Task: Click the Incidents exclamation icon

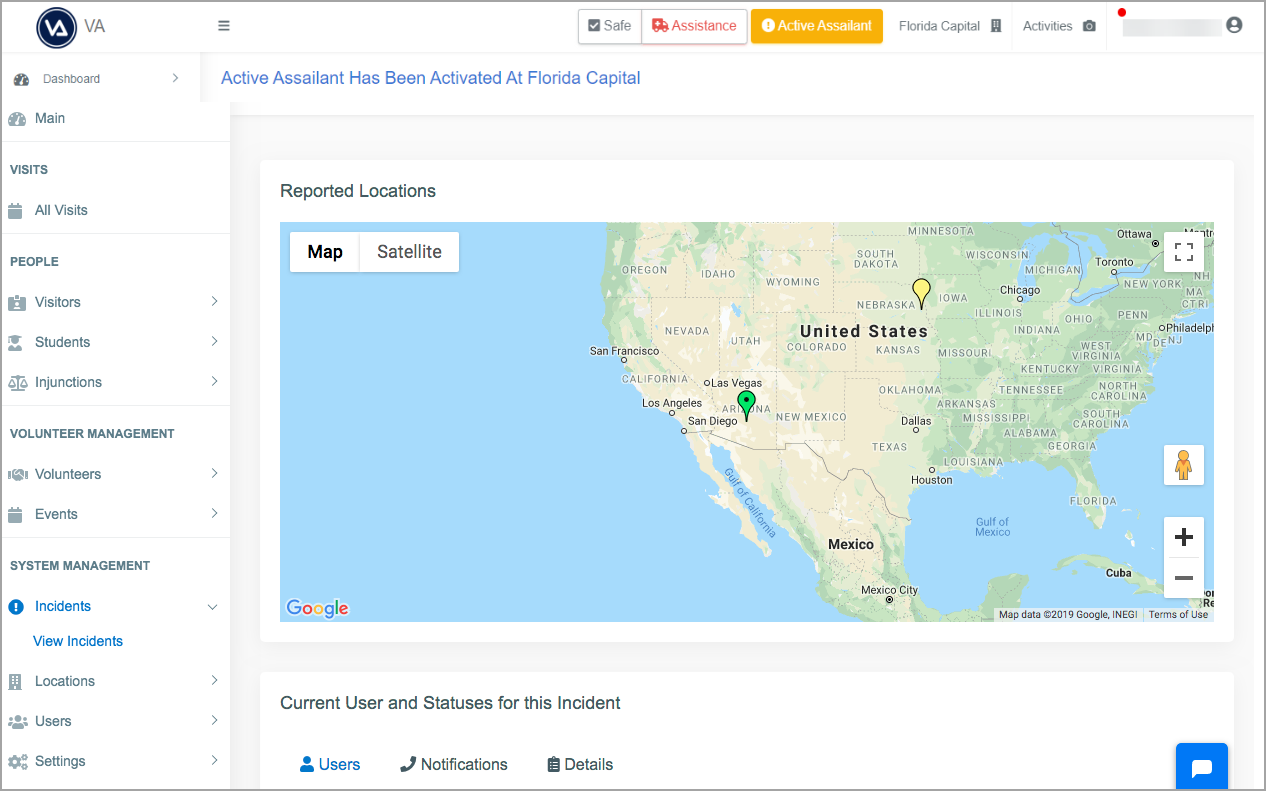Action: coord(15,606)
